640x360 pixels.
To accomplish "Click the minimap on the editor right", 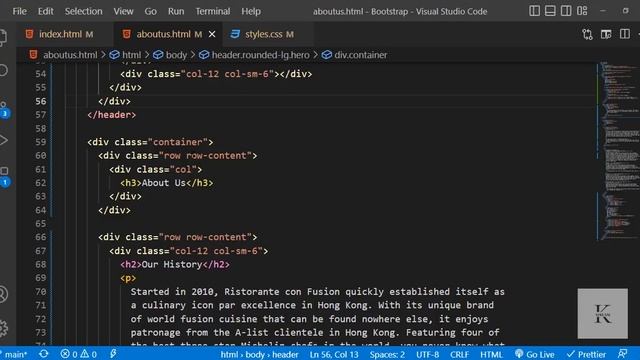I will tap(619, 151).
